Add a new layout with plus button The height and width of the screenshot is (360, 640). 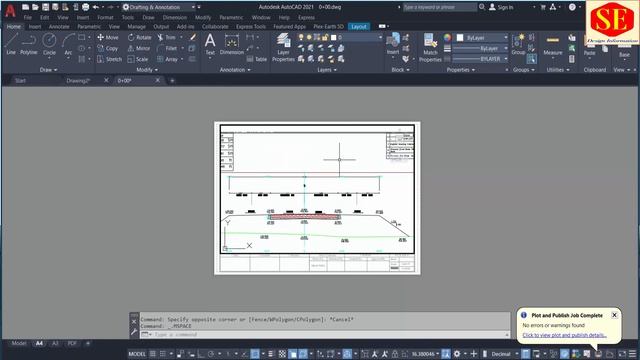(x=88, y=343)
